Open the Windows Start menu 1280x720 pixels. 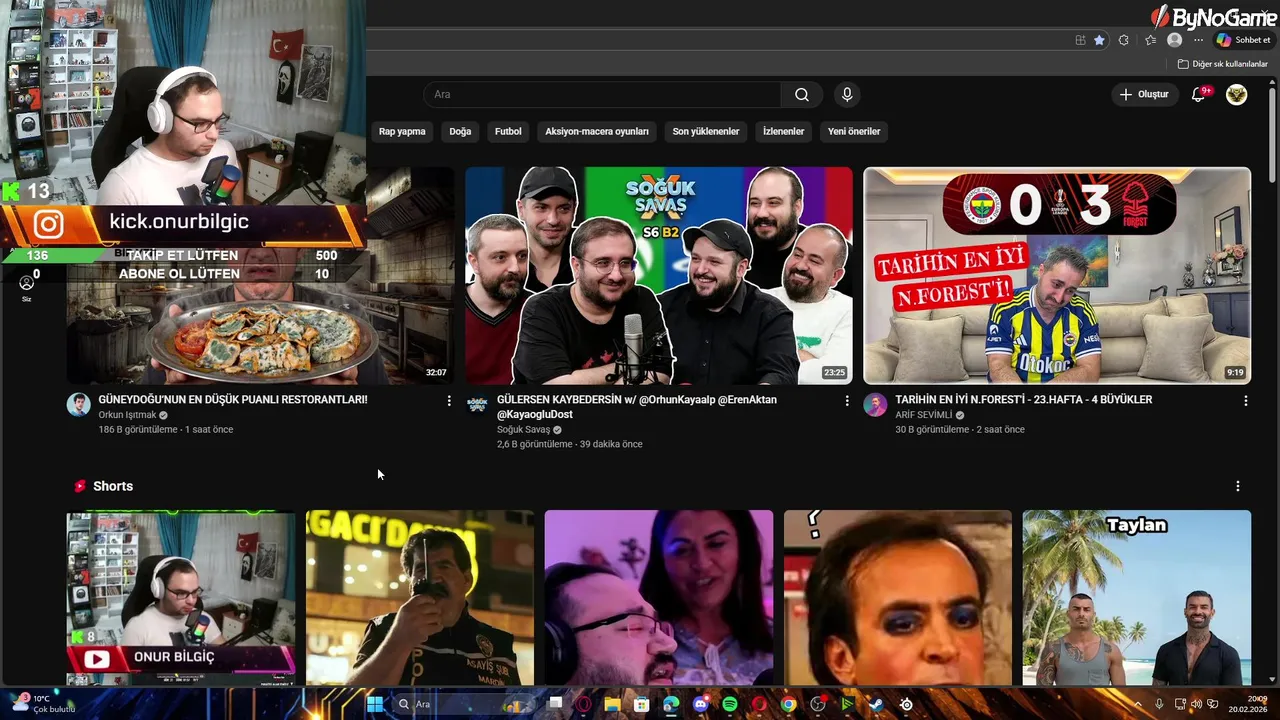tap(374, 704)
